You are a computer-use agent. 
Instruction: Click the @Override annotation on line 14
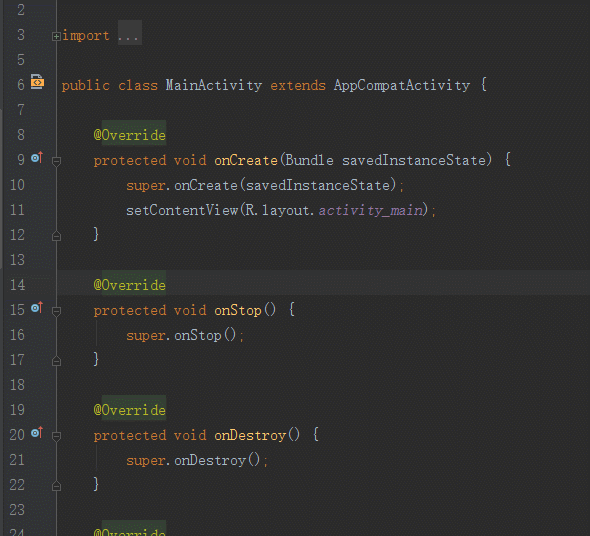130,285
